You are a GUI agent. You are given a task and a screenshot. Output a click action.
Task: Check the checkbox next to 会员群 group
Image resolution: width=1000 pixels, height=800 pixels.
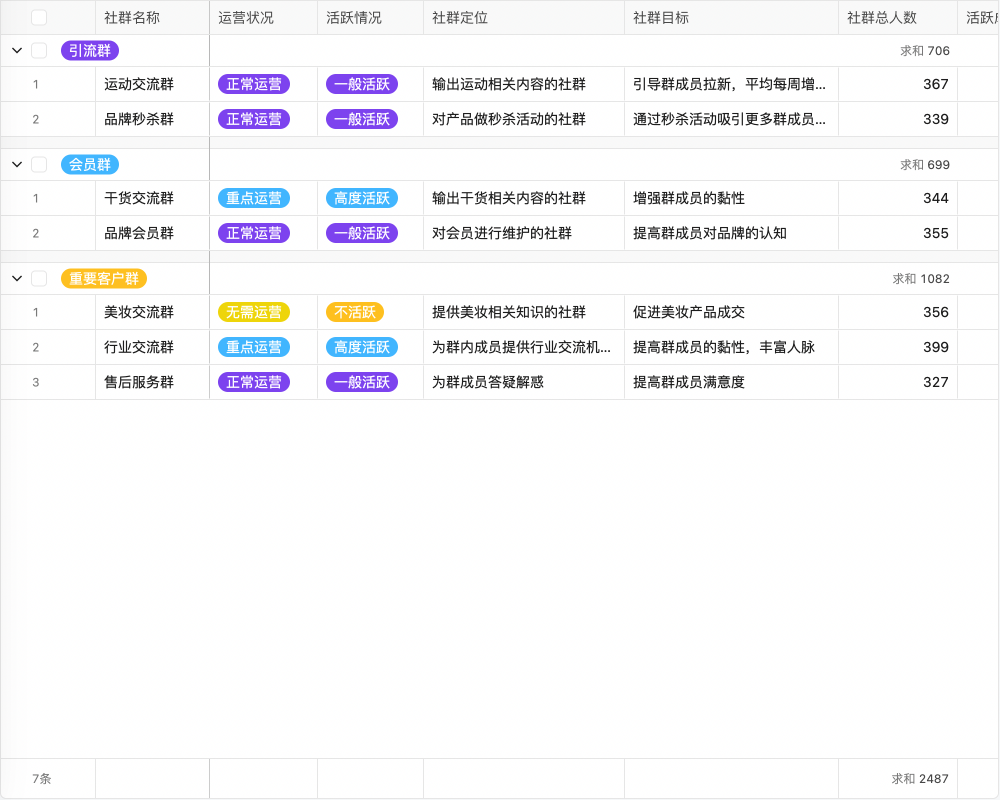[x=38, y=164]
